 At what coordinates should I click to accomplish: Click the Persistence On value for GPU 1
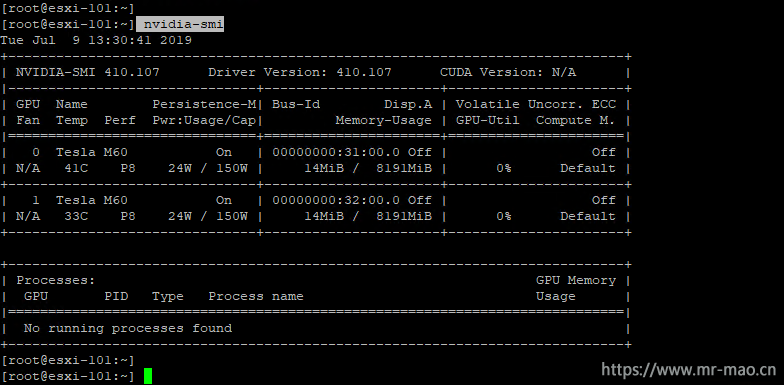pyautogui.click(x=224, y=200)
